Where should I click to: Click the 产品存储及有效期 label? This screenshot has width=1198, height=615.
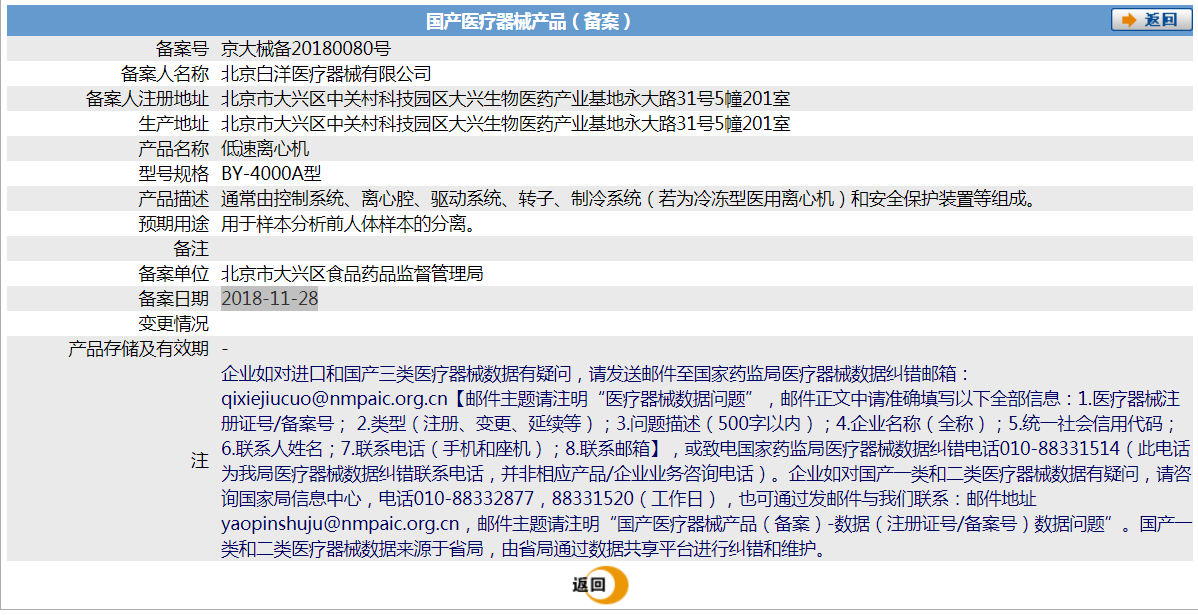pyautogui.click(x=138, y=349)
